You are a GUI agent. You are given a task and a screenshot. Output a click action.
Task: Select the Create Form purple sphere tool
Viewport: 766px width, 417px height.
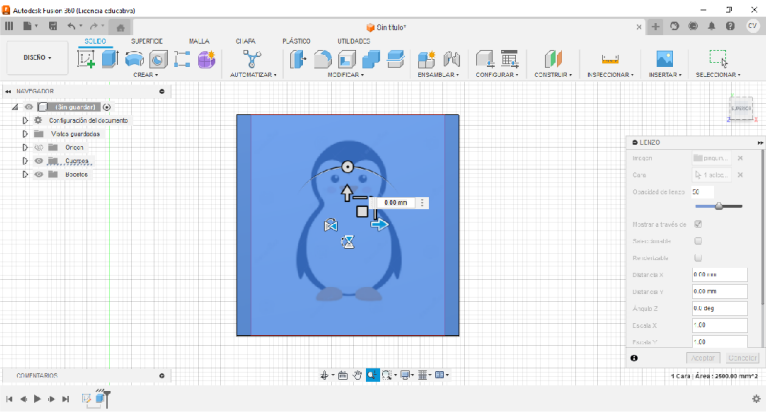tap(206, 60)
